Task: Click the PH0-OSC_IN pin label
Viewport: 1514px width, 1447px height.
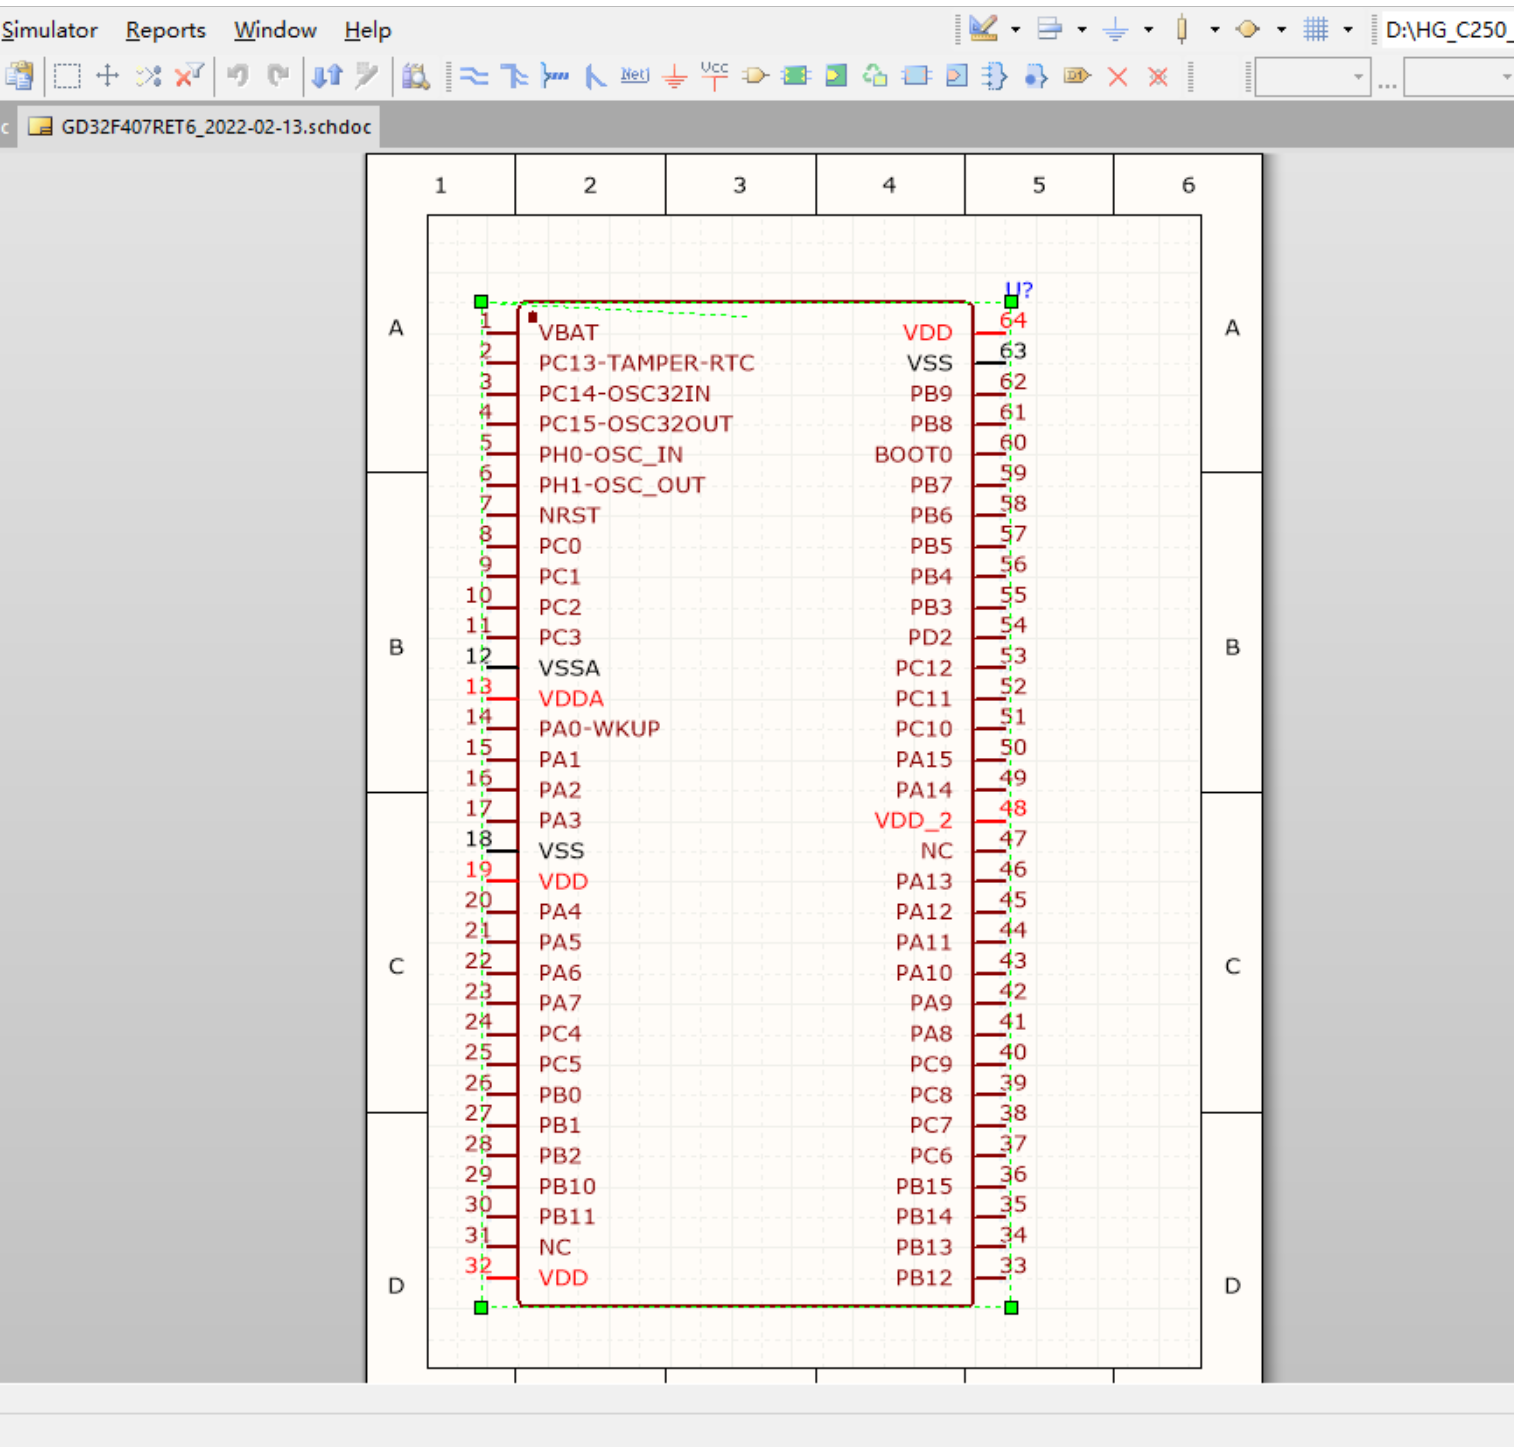Action: (610, 455)
